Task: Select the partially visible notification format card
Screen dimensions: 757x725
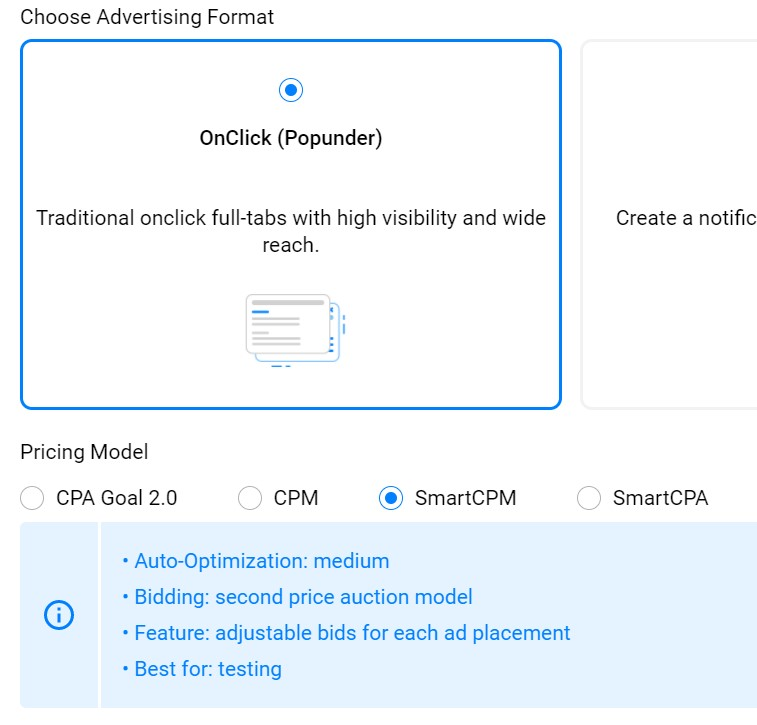Action: (670, 224)
